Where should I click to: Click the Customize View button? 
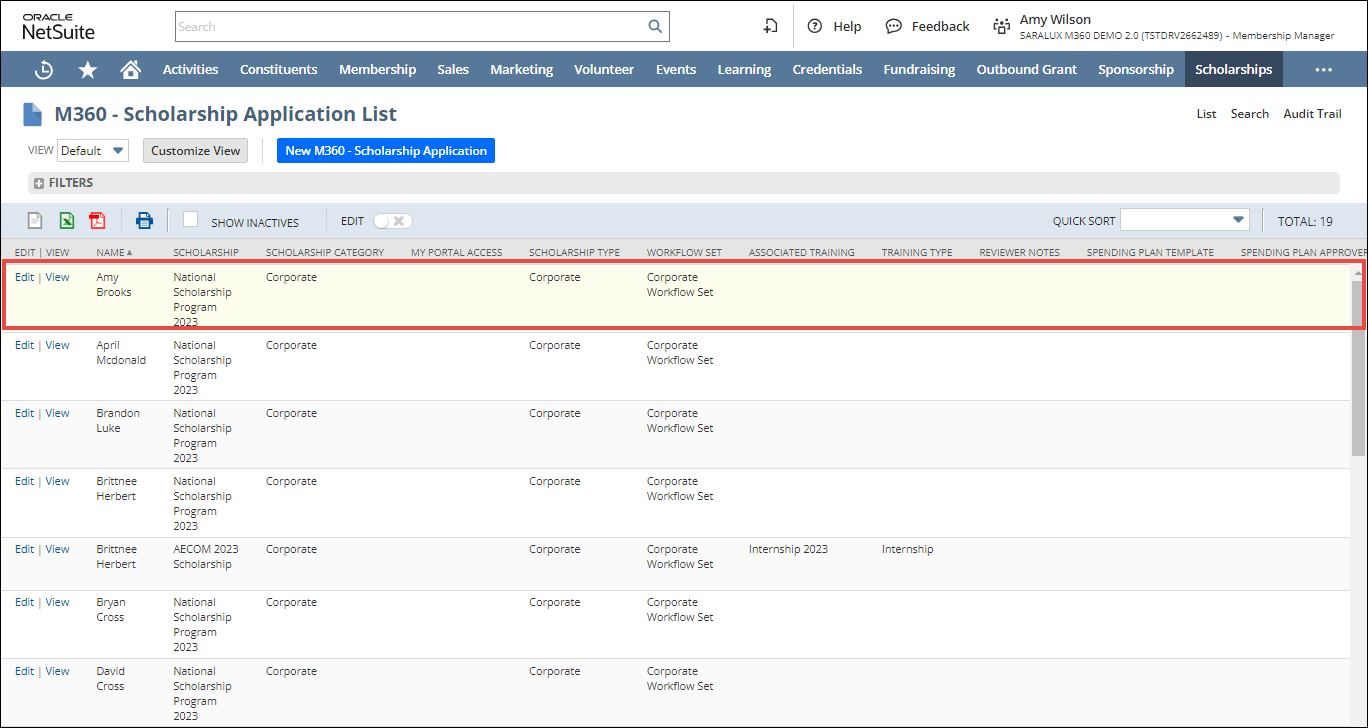tap(196, 151)
